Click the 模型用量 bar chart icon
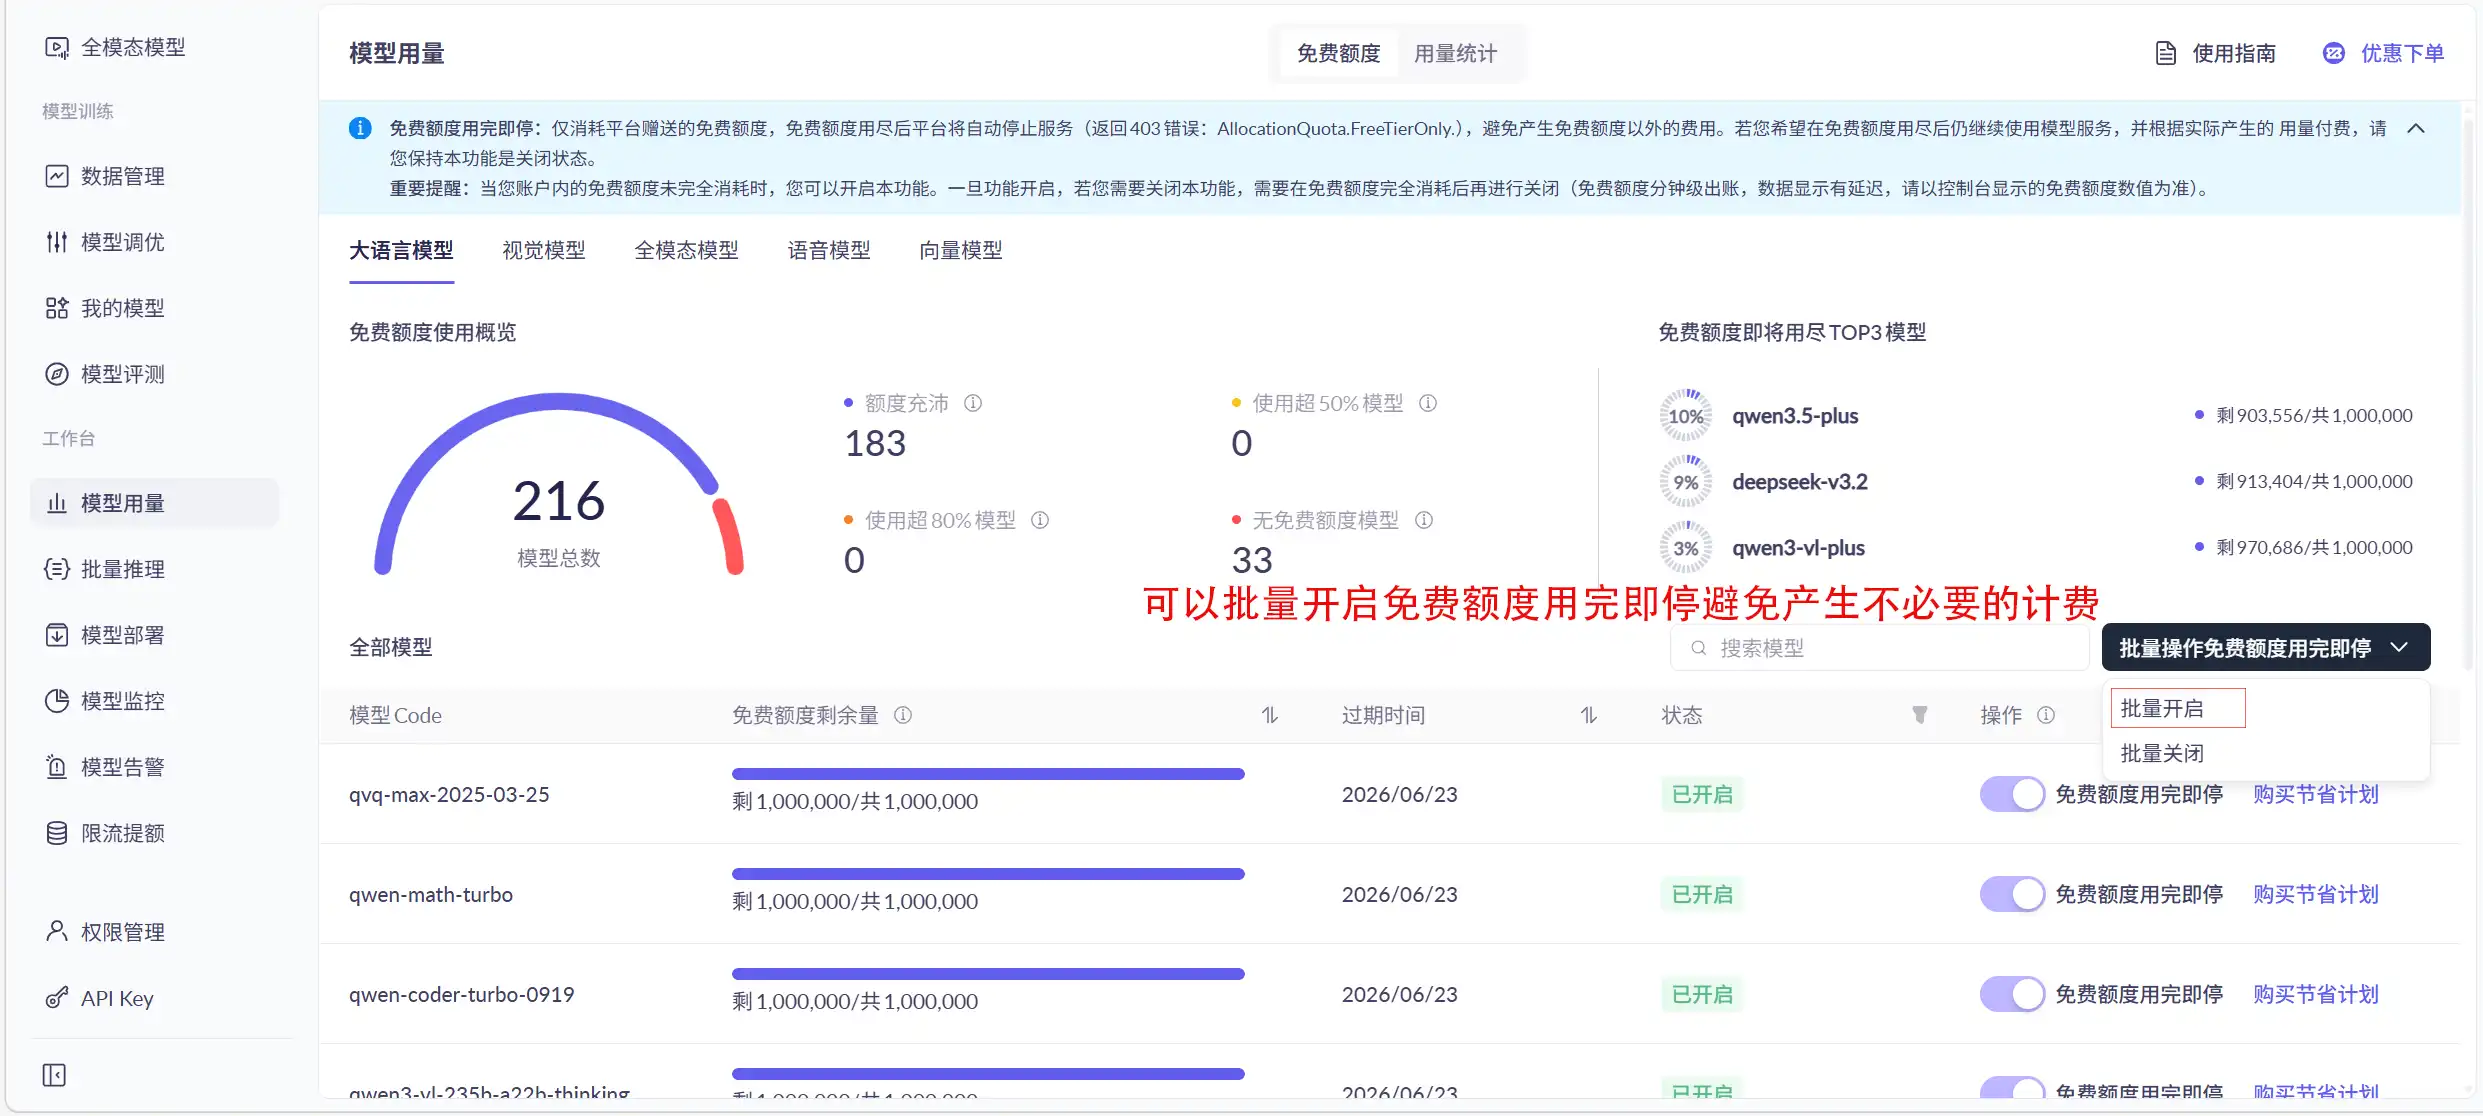 [x=57, y=503]
